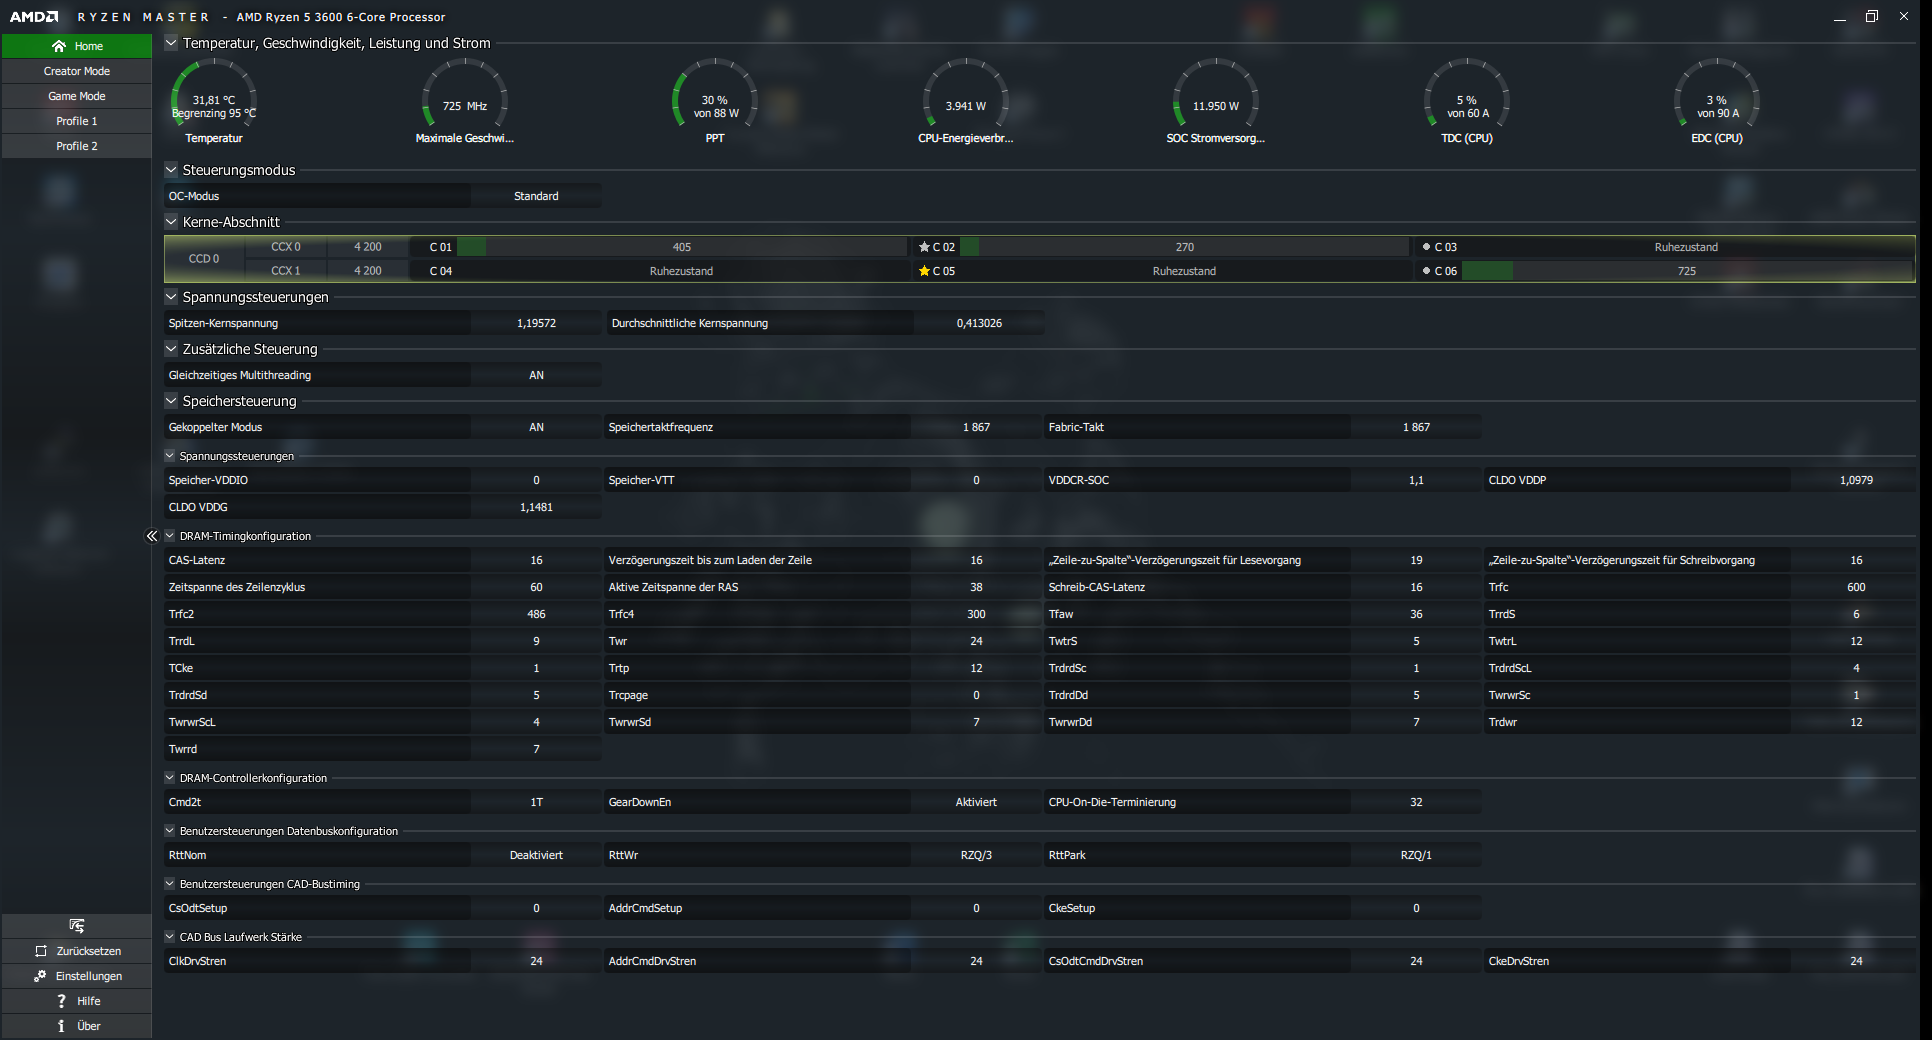Collapse the DRAM-Timingkonfiguration subsection
Image resolution: width=1932 pixels, height=1040 pixels.
point(170,536)
